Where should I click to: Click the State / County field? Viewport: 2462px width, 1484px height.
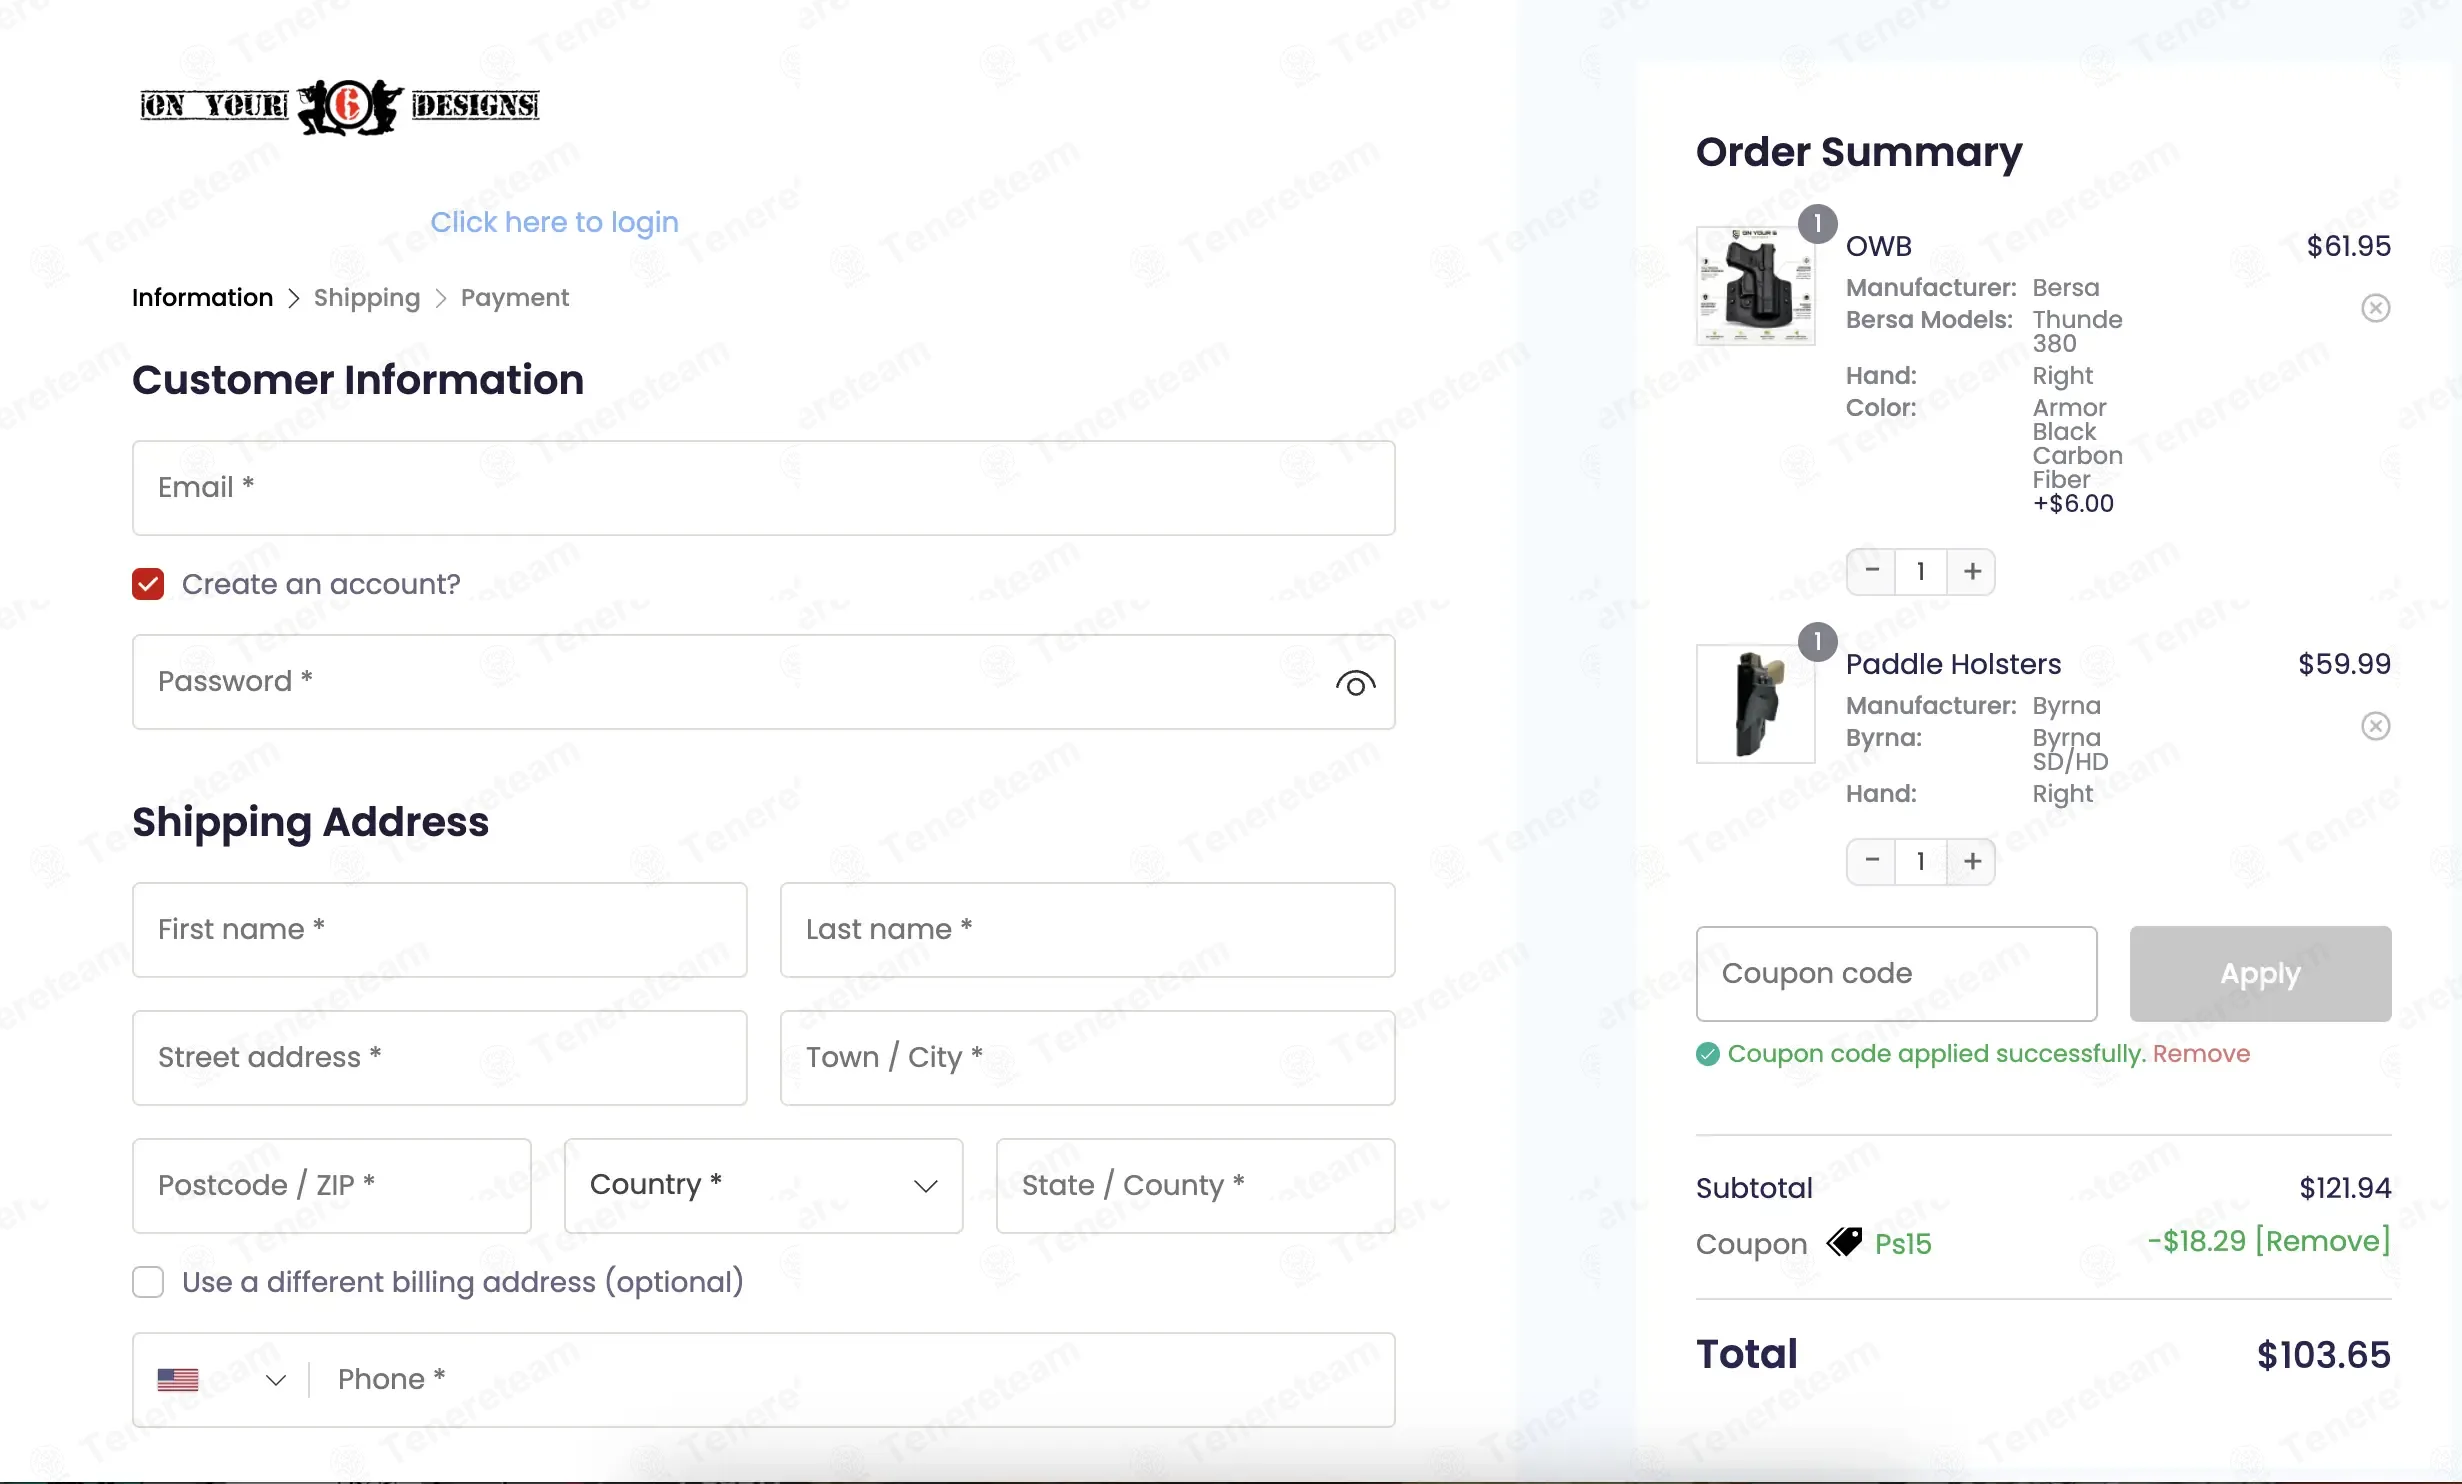tap(1195, 1186)
